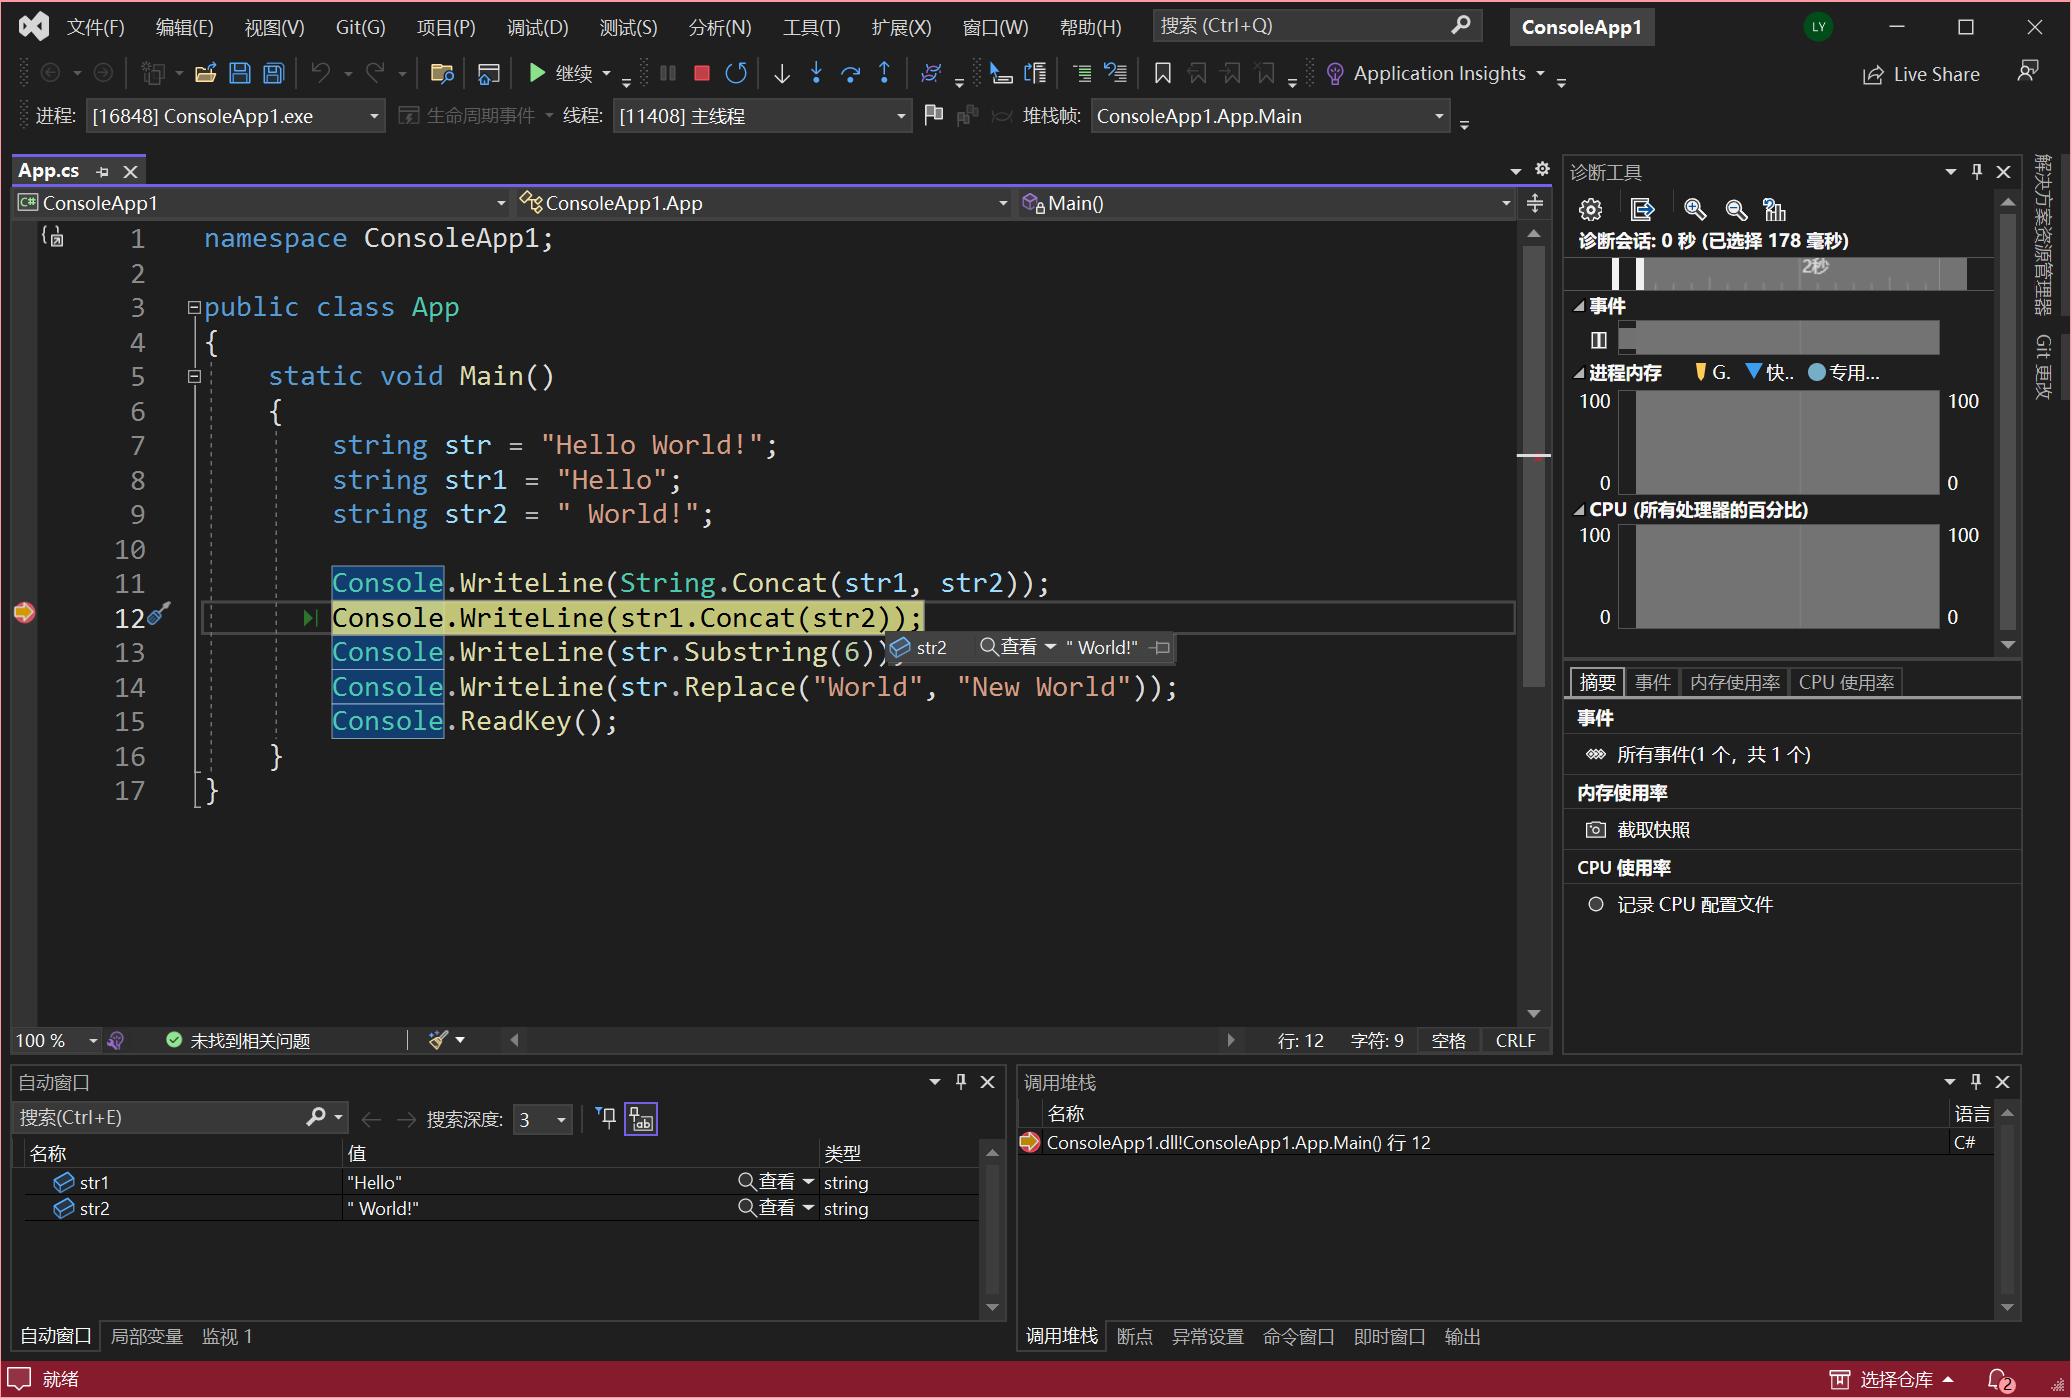Open the Debug (调试) menu
2071x1398 pixels.
(537, 27)
